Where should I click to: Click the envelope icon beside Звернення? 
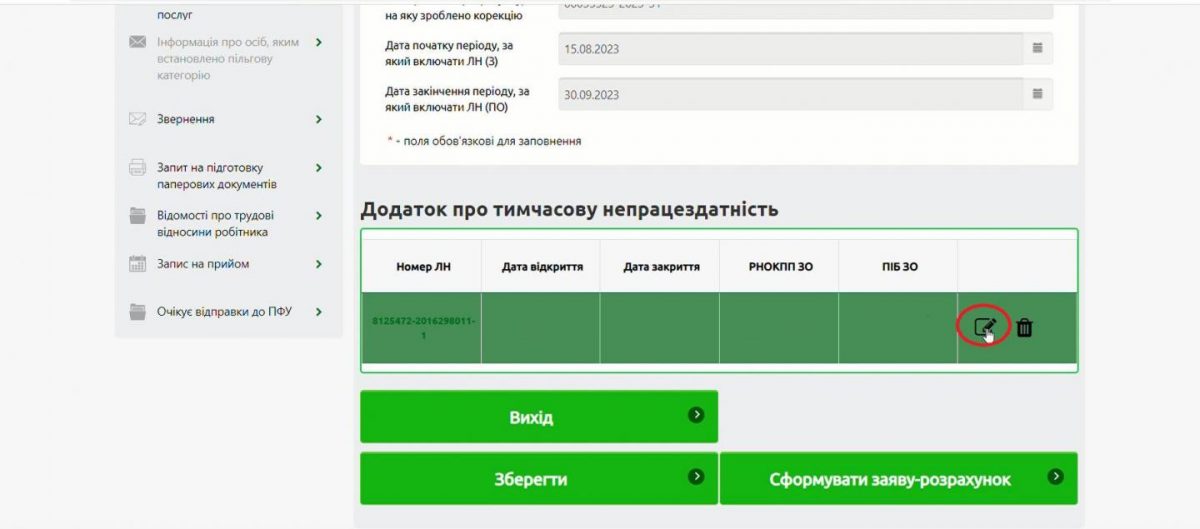pyautogui.click(x=138, y=119)
